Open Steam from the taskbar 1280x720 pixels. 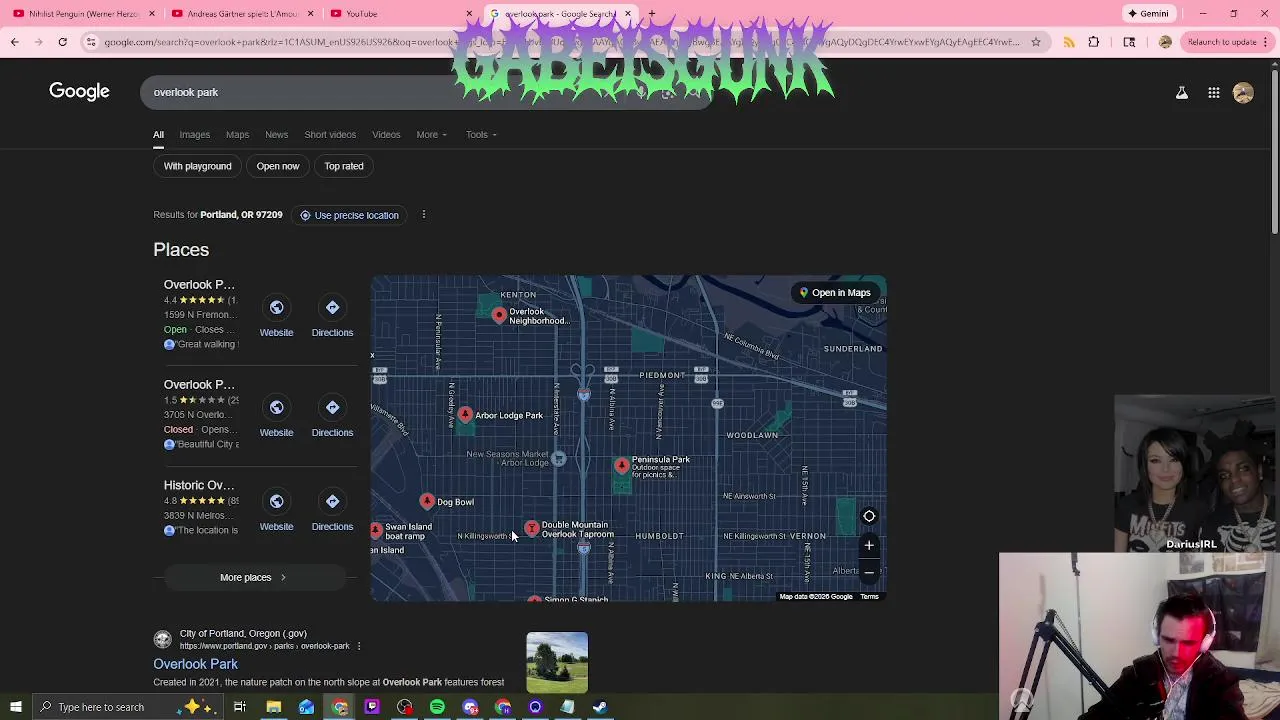(x=600, y=707)
